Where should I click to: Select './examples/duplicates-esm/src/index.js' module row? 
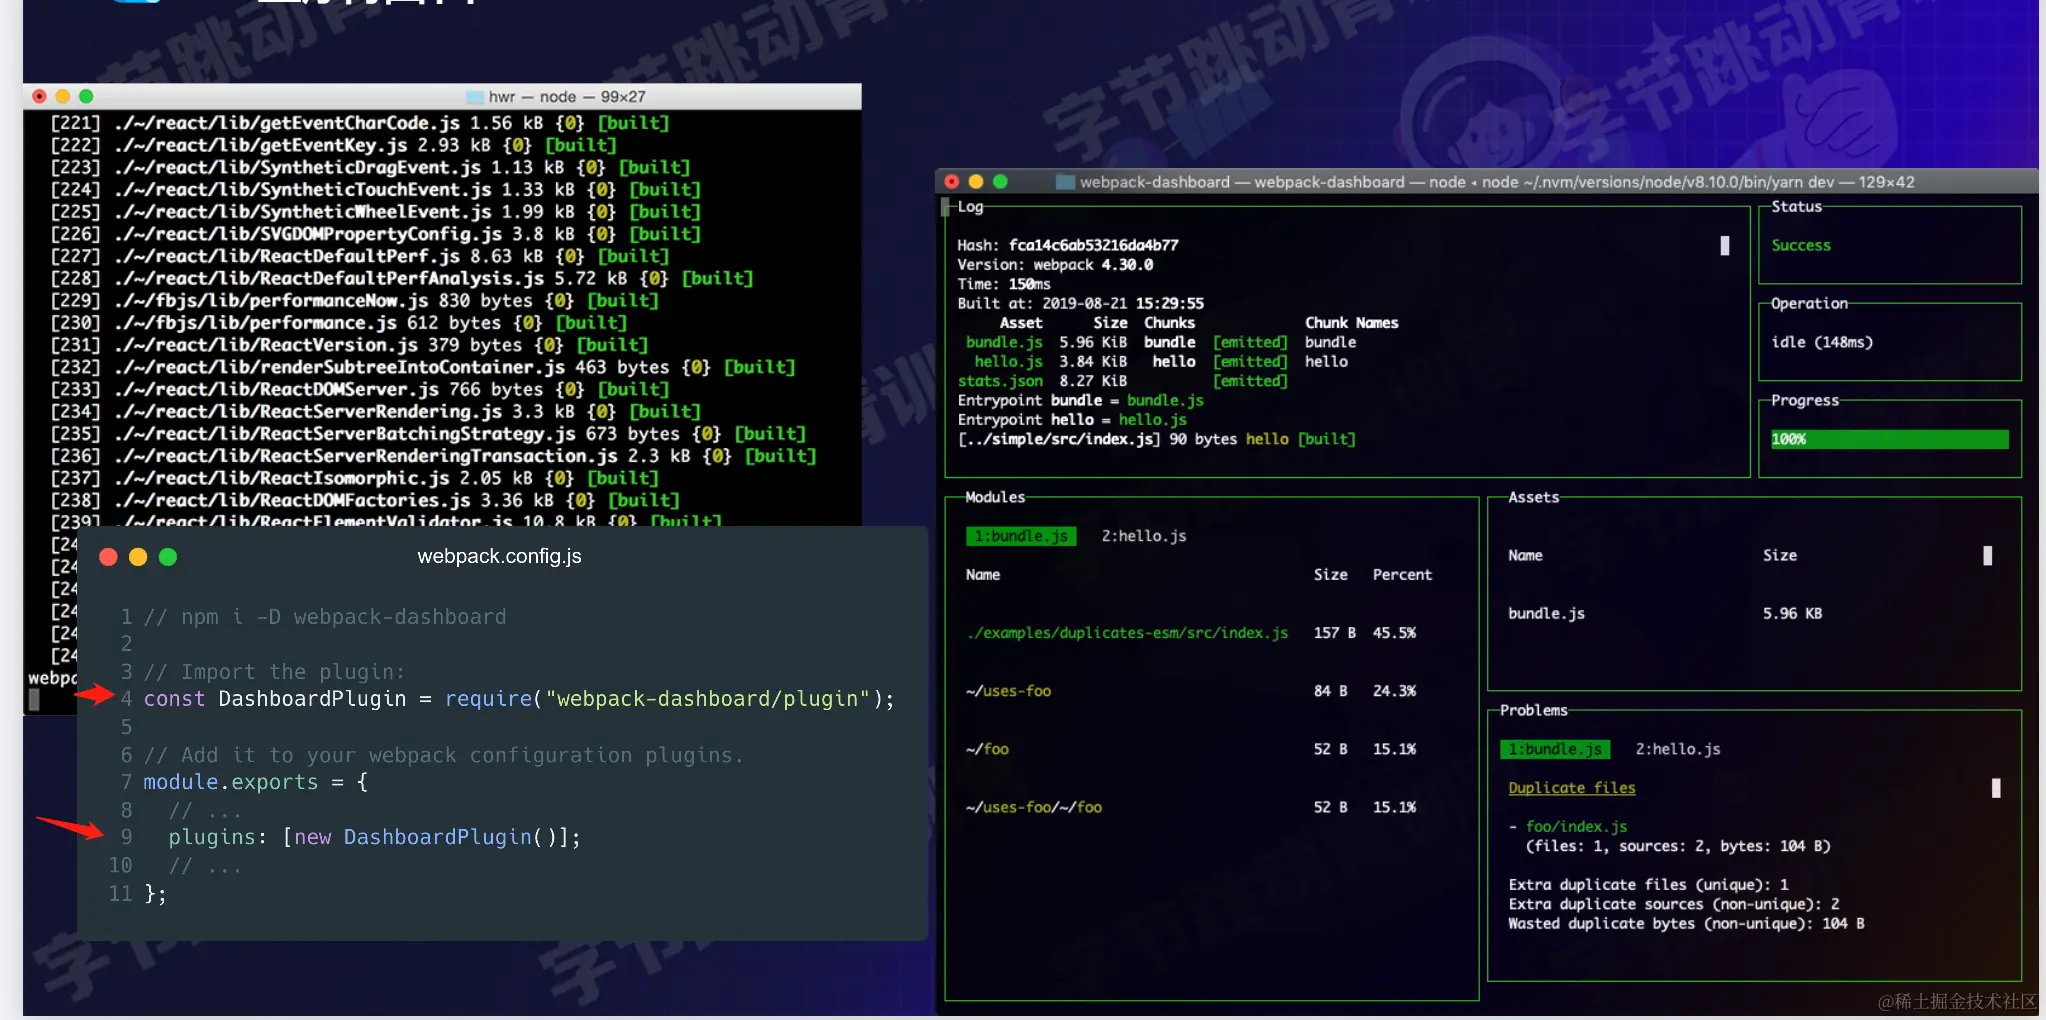(1191, 633)
